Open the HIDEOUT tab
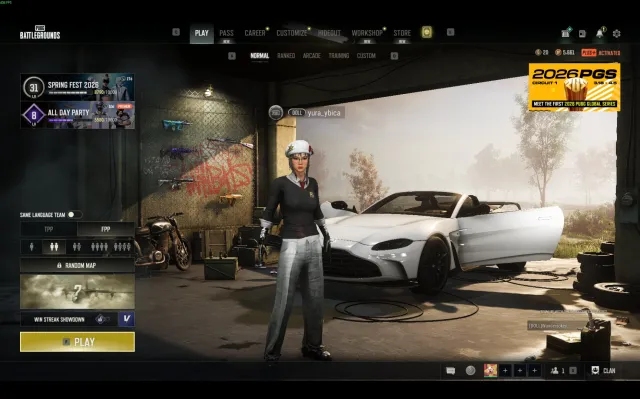This screenshot has width=640, height=399. pos(329,33)
